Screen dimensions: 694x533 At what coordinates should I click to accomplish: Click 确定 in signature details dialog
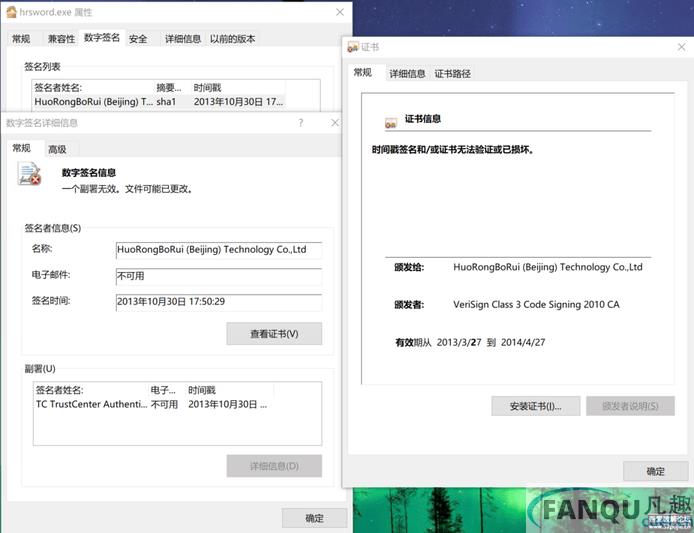[314, 518]
